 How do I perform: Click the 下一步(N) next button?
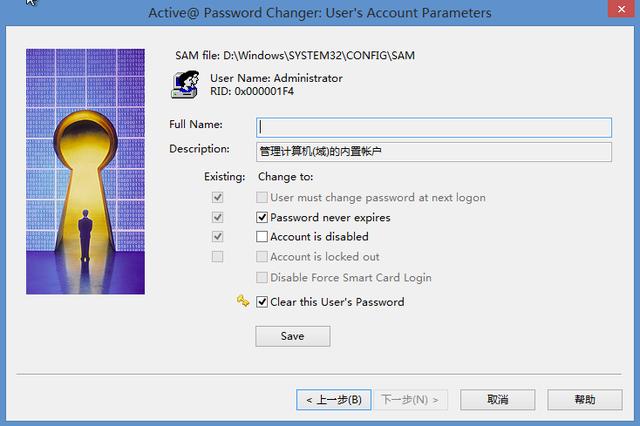[x=410, y=399]
